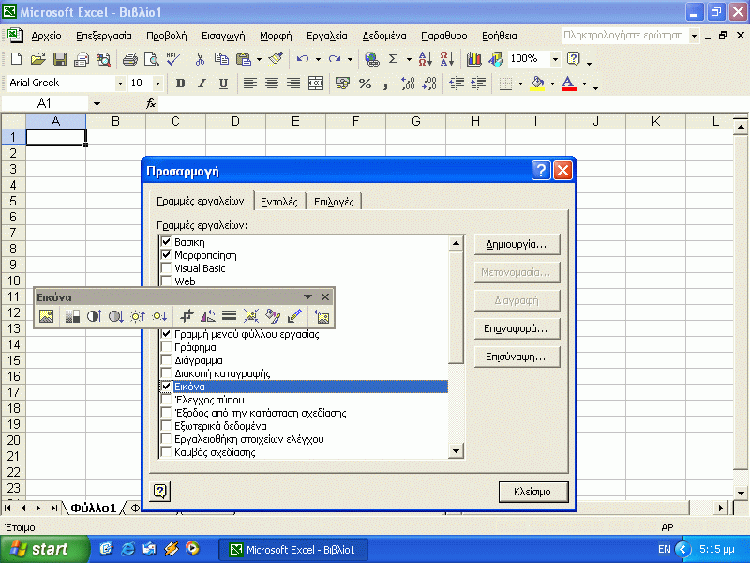Click Reset Picture in Εικόνα toolbar
750x563 pixels.
[322, 316]
